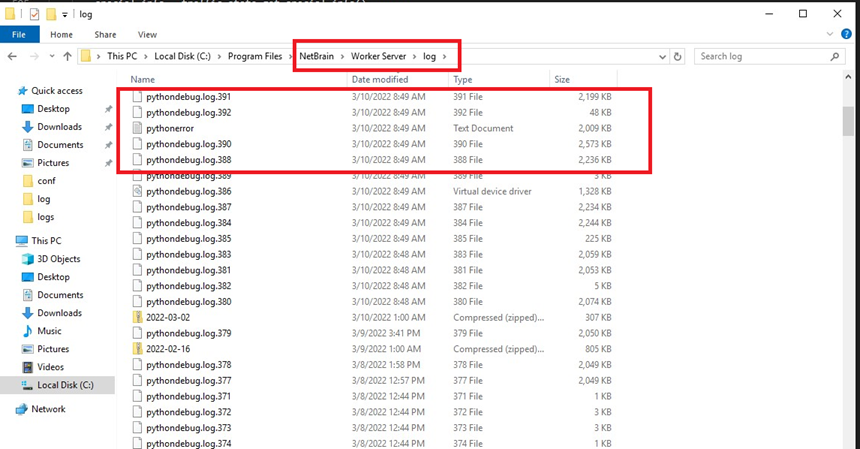Open the Music folder in sidebar

tap(49, 331)
